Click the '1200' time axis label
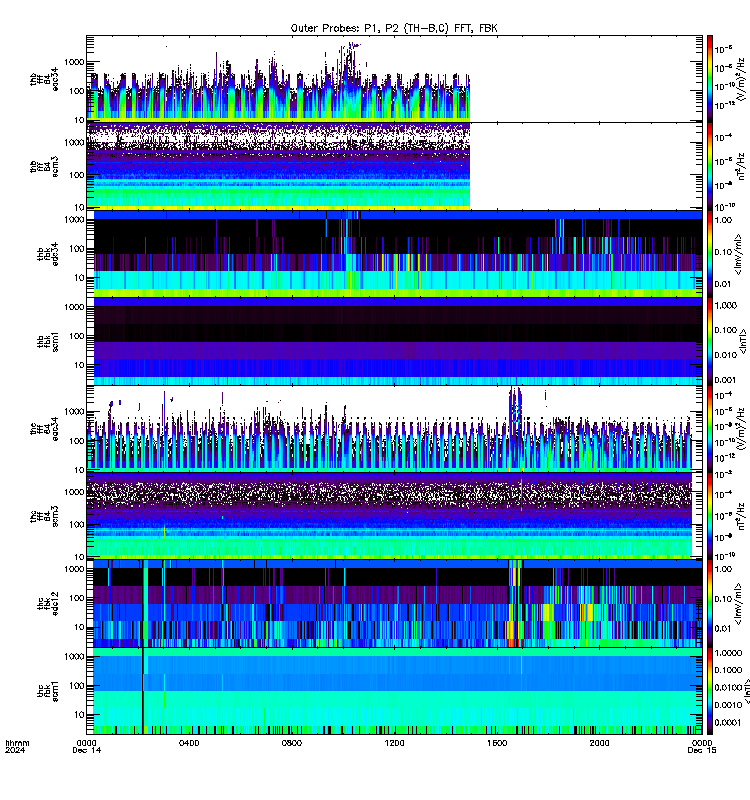This screenshot has height=800, width=750. [394, 743]
